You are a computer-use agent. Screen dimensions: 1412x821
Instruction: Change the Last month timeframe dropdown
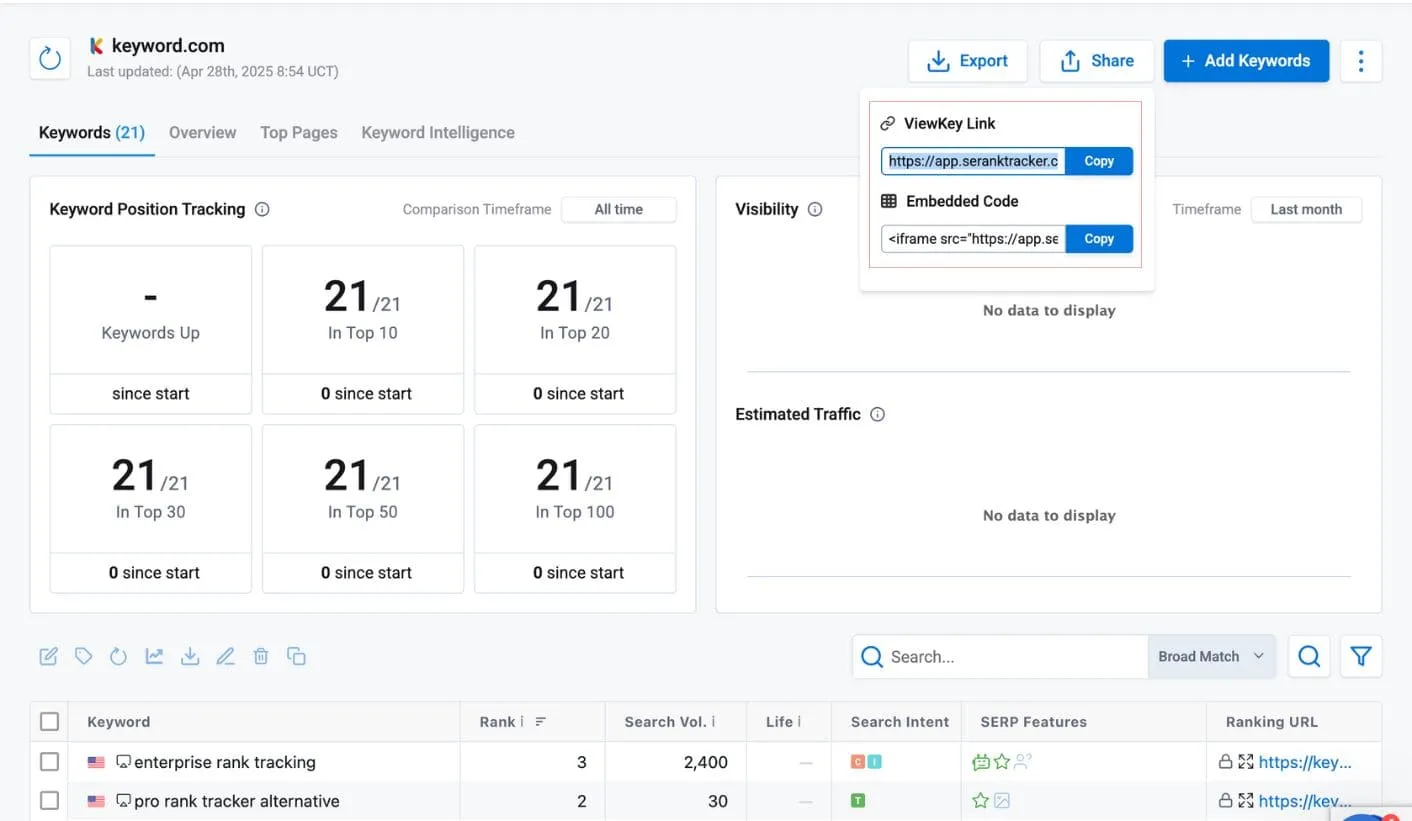(1306, 209)
